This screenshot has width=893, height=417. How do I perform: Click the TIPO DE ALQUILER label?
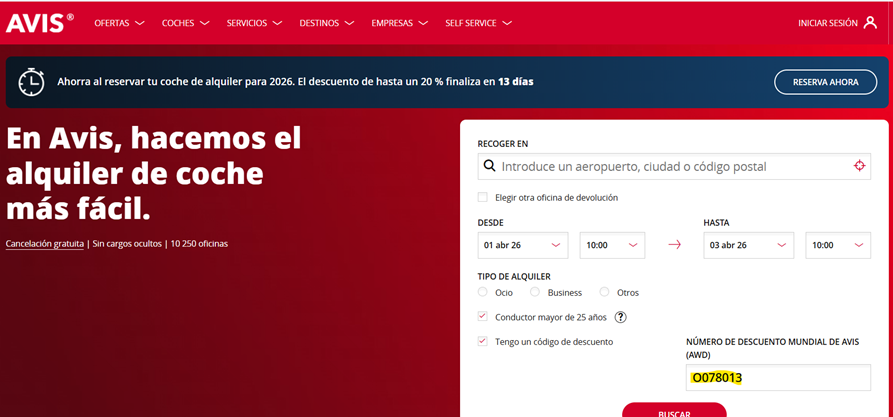[x=514, y=277]
